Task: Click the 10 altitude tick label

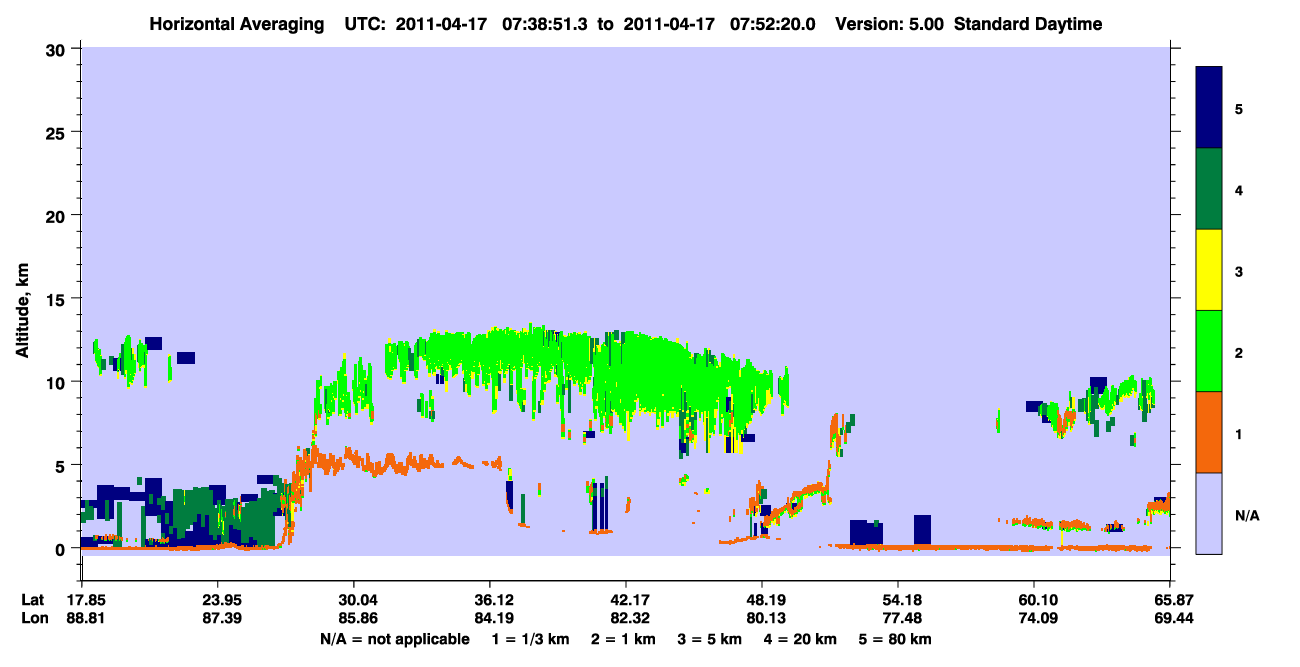Action: 58,382
